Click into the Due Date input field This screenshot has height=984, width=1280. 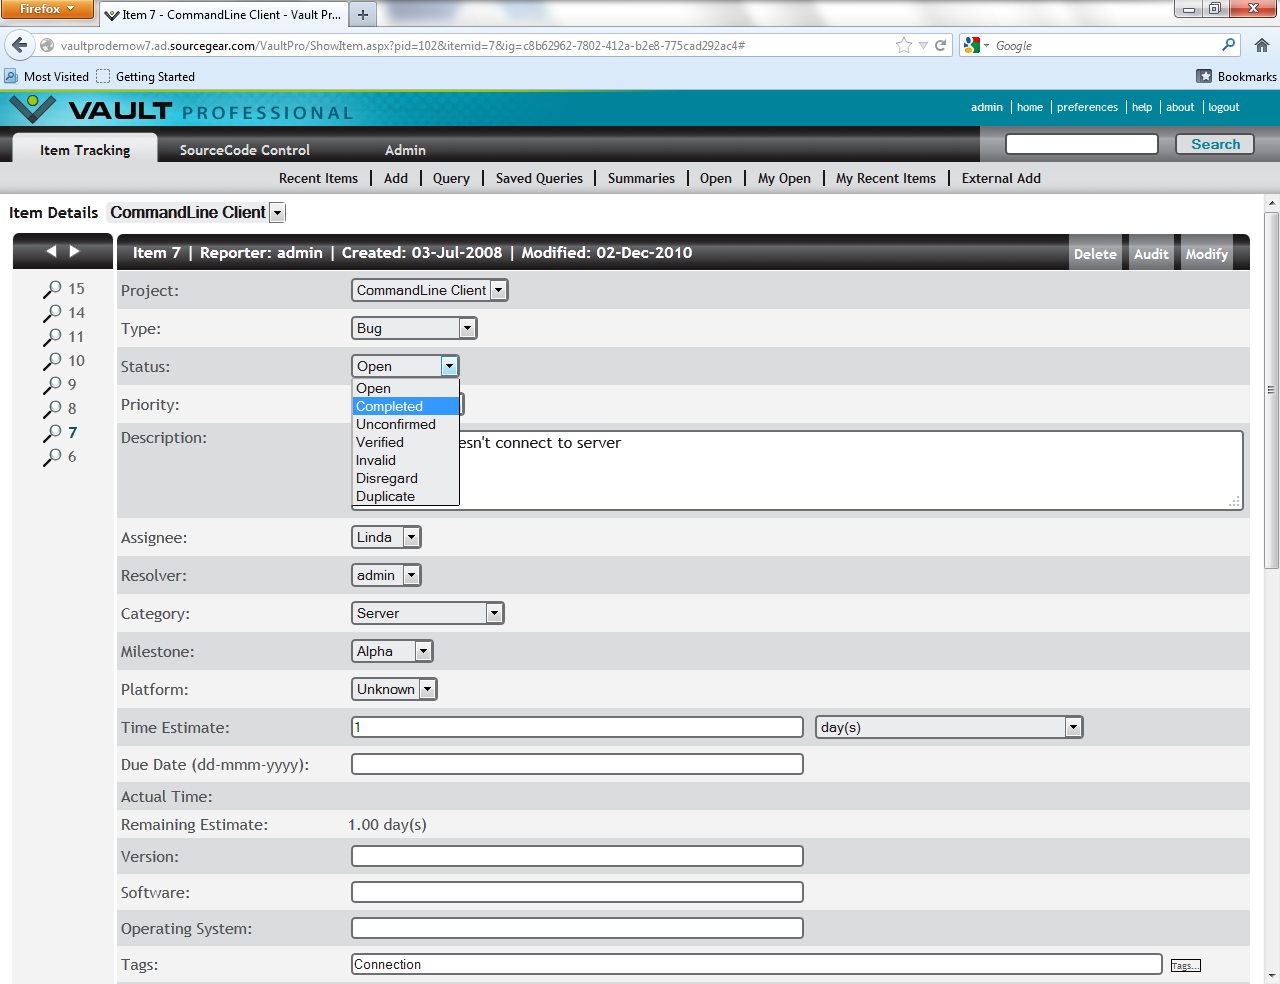(577, 764)
